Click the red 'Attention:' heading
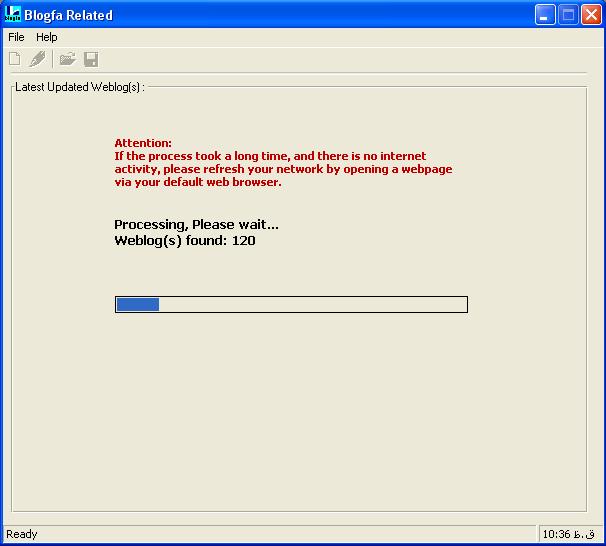 coord(143,143)
